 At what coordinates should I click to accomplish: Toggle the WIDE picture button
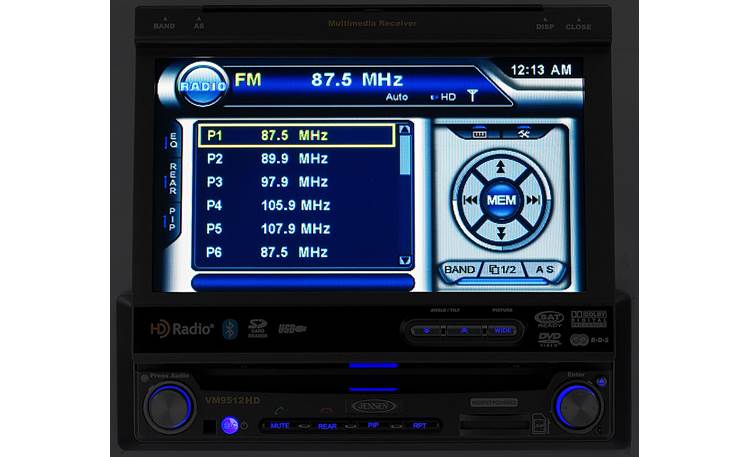point(500,330)
